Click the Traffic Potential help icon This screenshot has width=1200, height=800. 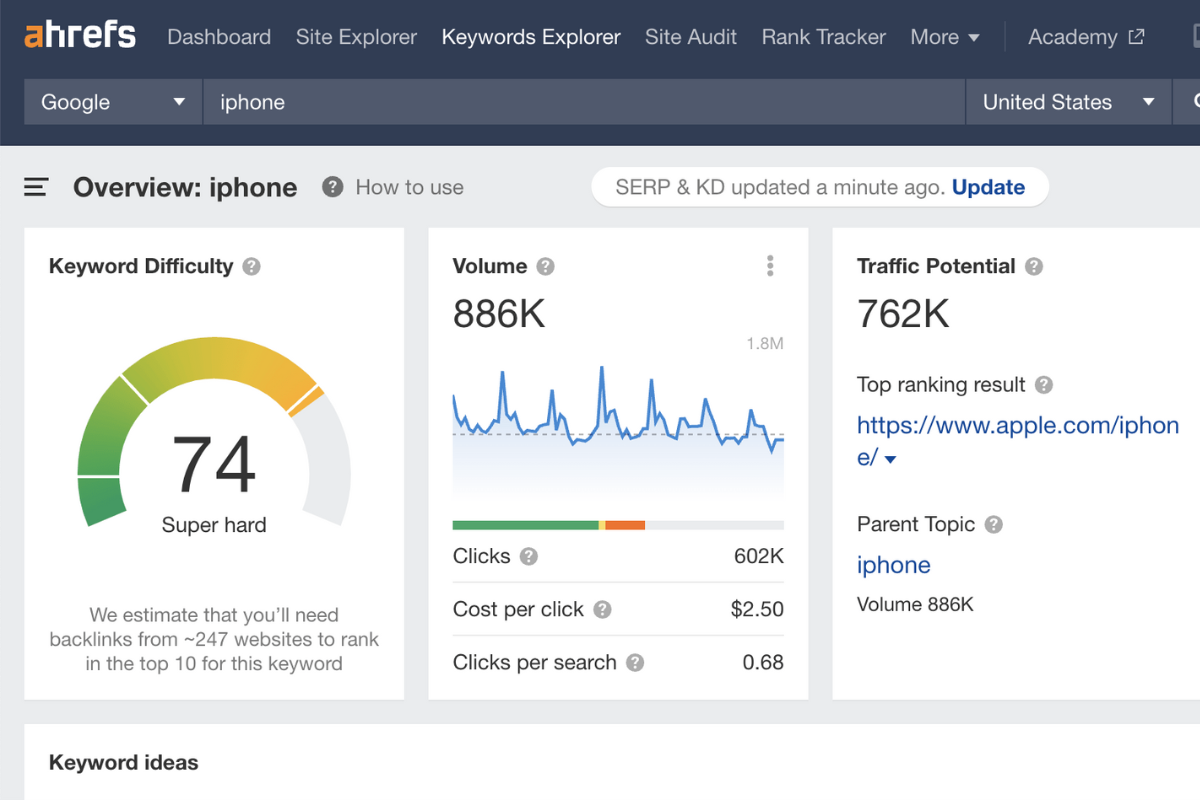pyautogui.click(x=1034, y=266)
